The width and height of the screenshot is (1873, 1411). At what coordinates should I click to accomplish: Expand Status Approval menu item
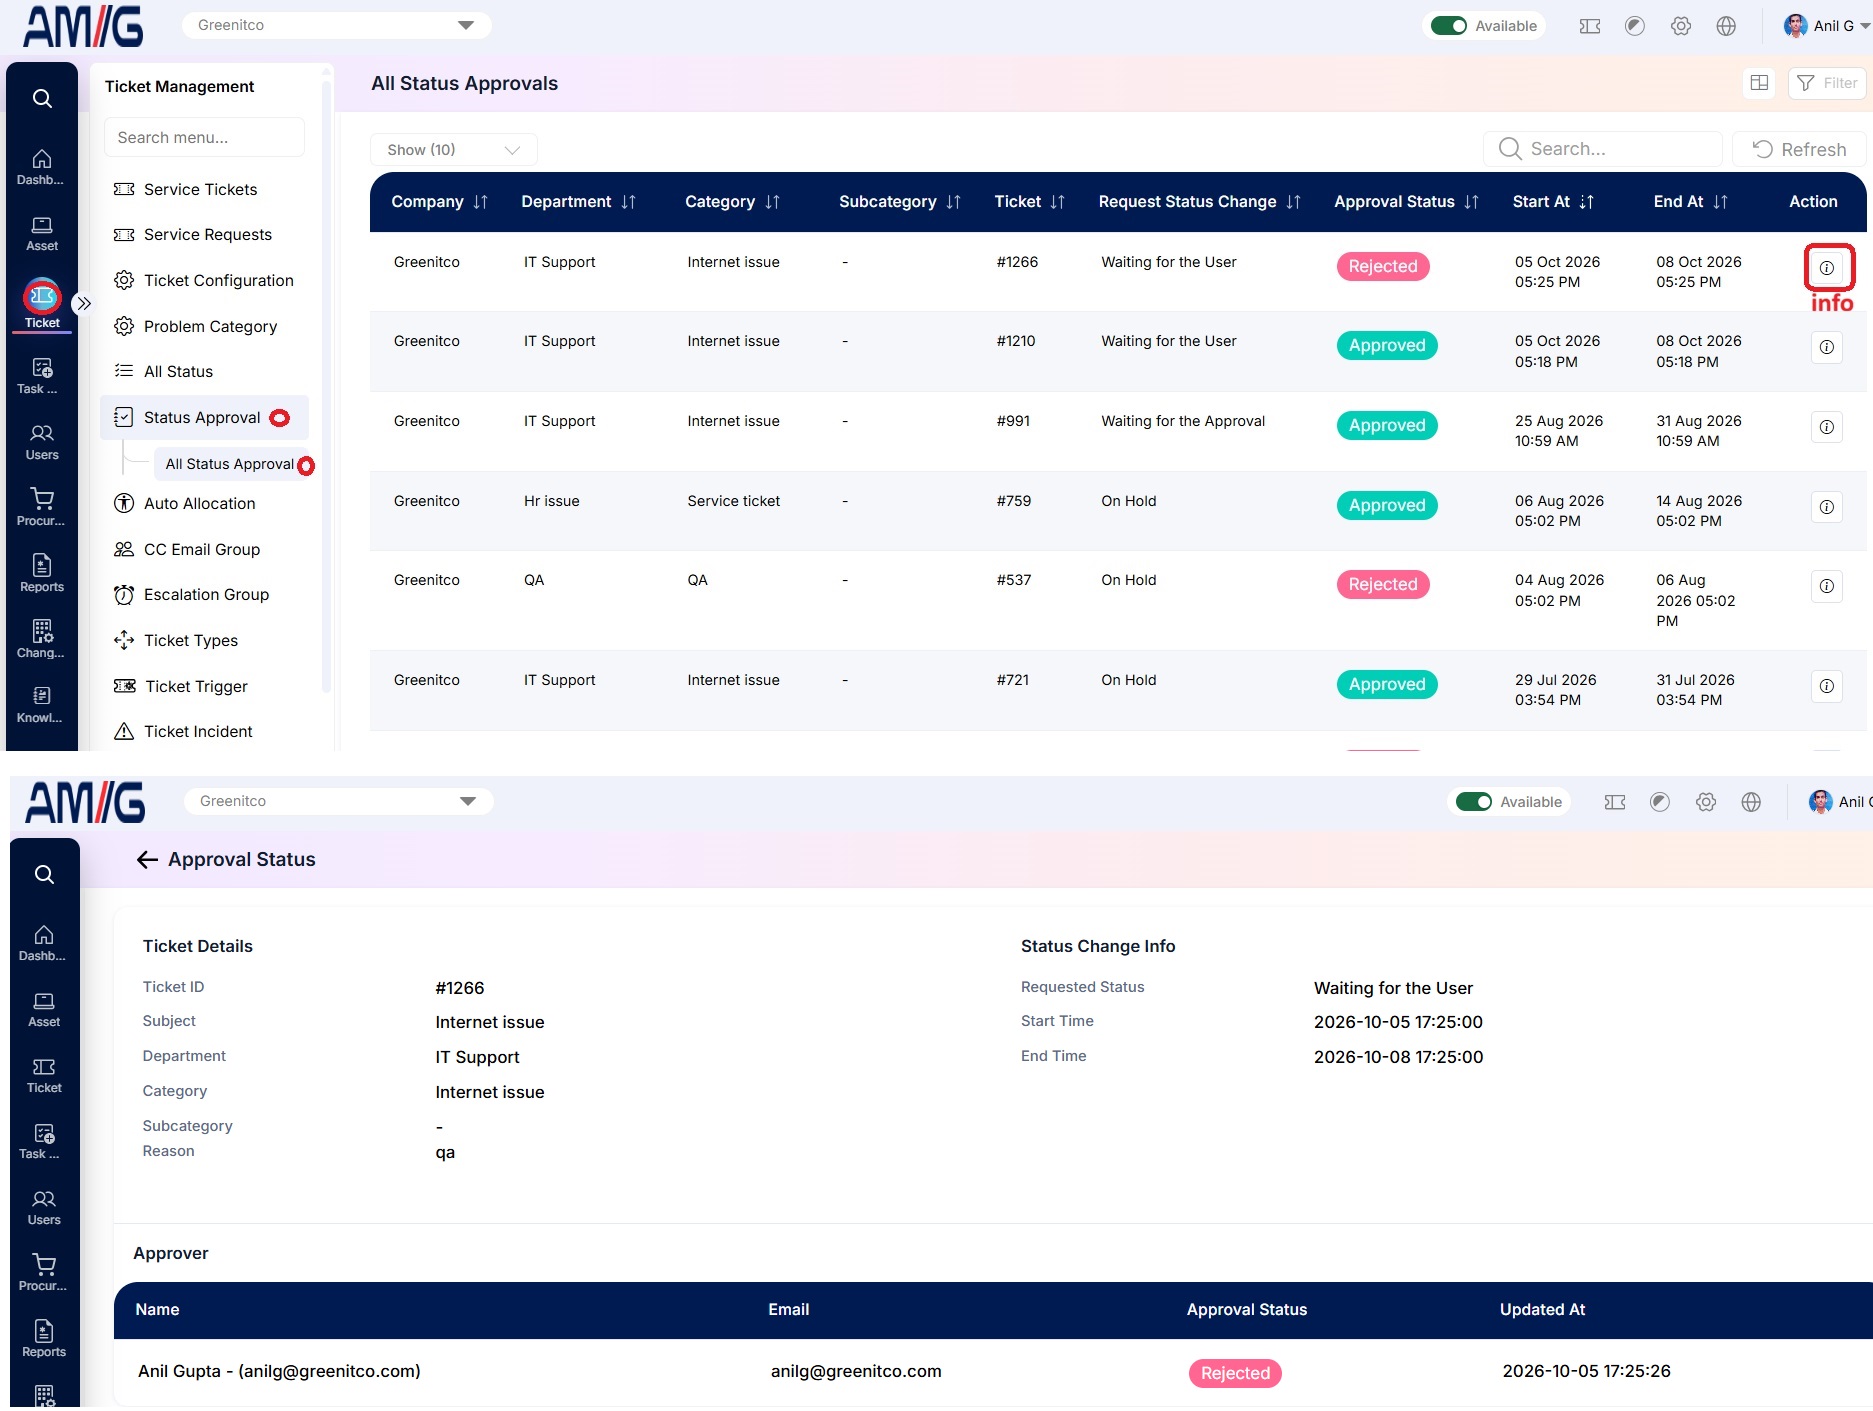click(204, 417)
